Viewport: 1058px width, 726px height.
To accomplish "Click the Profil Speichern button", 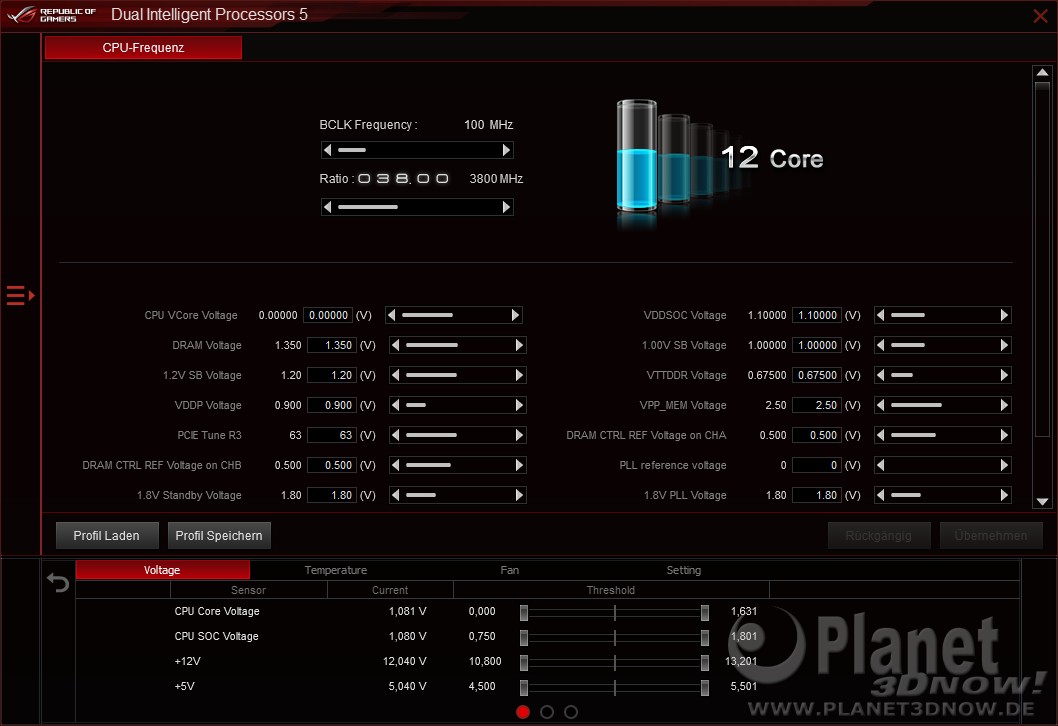I will pos(219,536).
